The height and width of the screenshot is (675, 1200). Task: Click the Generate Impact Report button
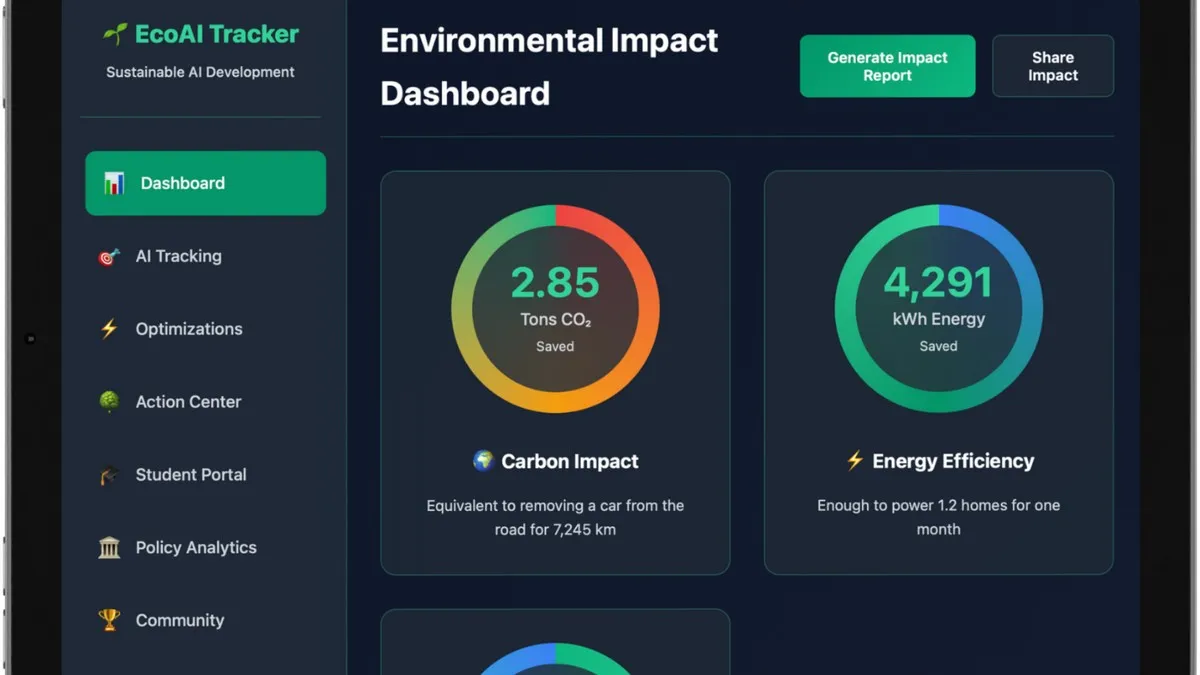tap(887, 66)
